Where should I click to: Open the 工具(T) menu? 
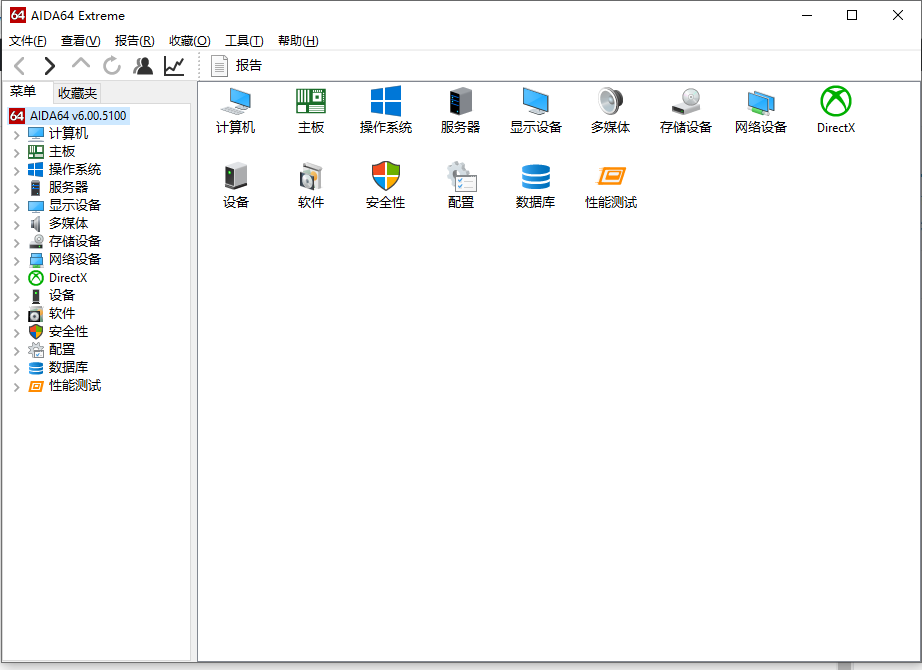244,41
